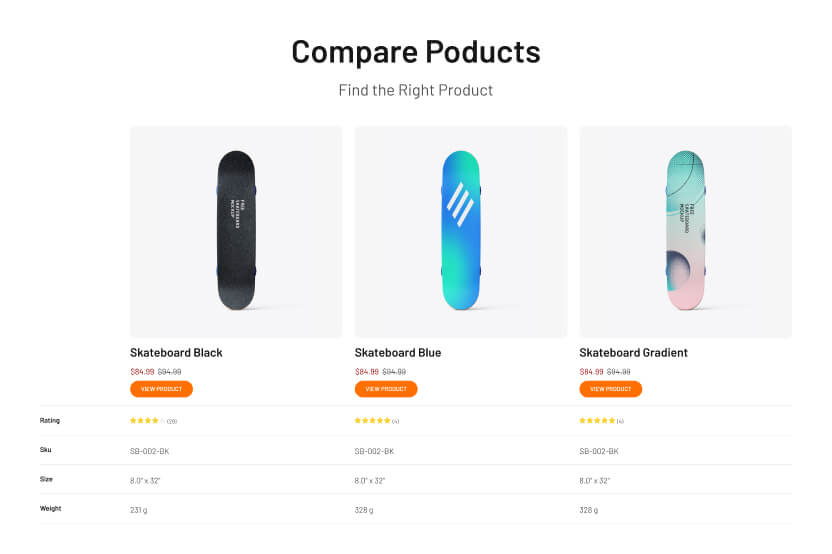The image size is (832, 554).
Task: Open the Skateboard Gradient title link
Action: 633,353
